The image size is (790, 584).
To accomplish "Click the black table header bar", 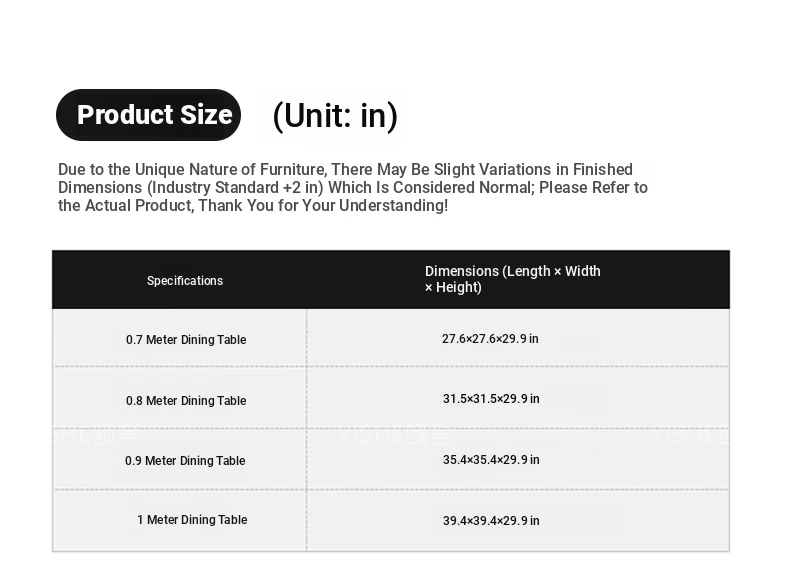I will click(391, 279).
